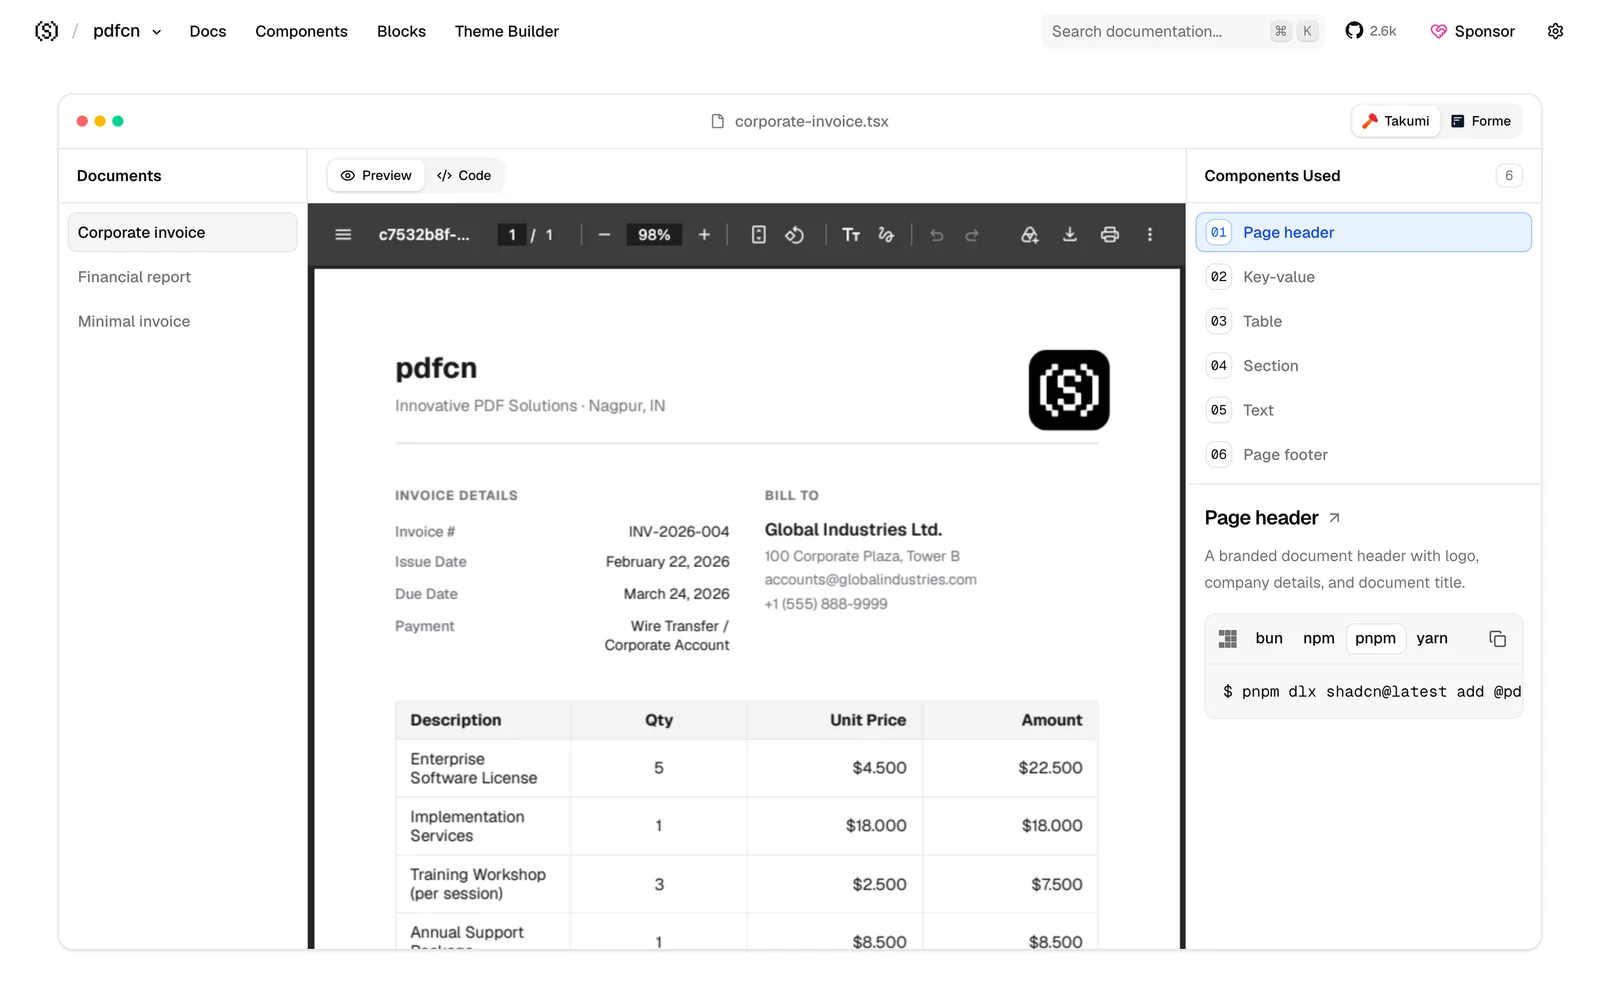Image resolution: width=1600 pixels, height=1000 pixels.
Task: Select the Key-value component
Action: coord(1364,277)
